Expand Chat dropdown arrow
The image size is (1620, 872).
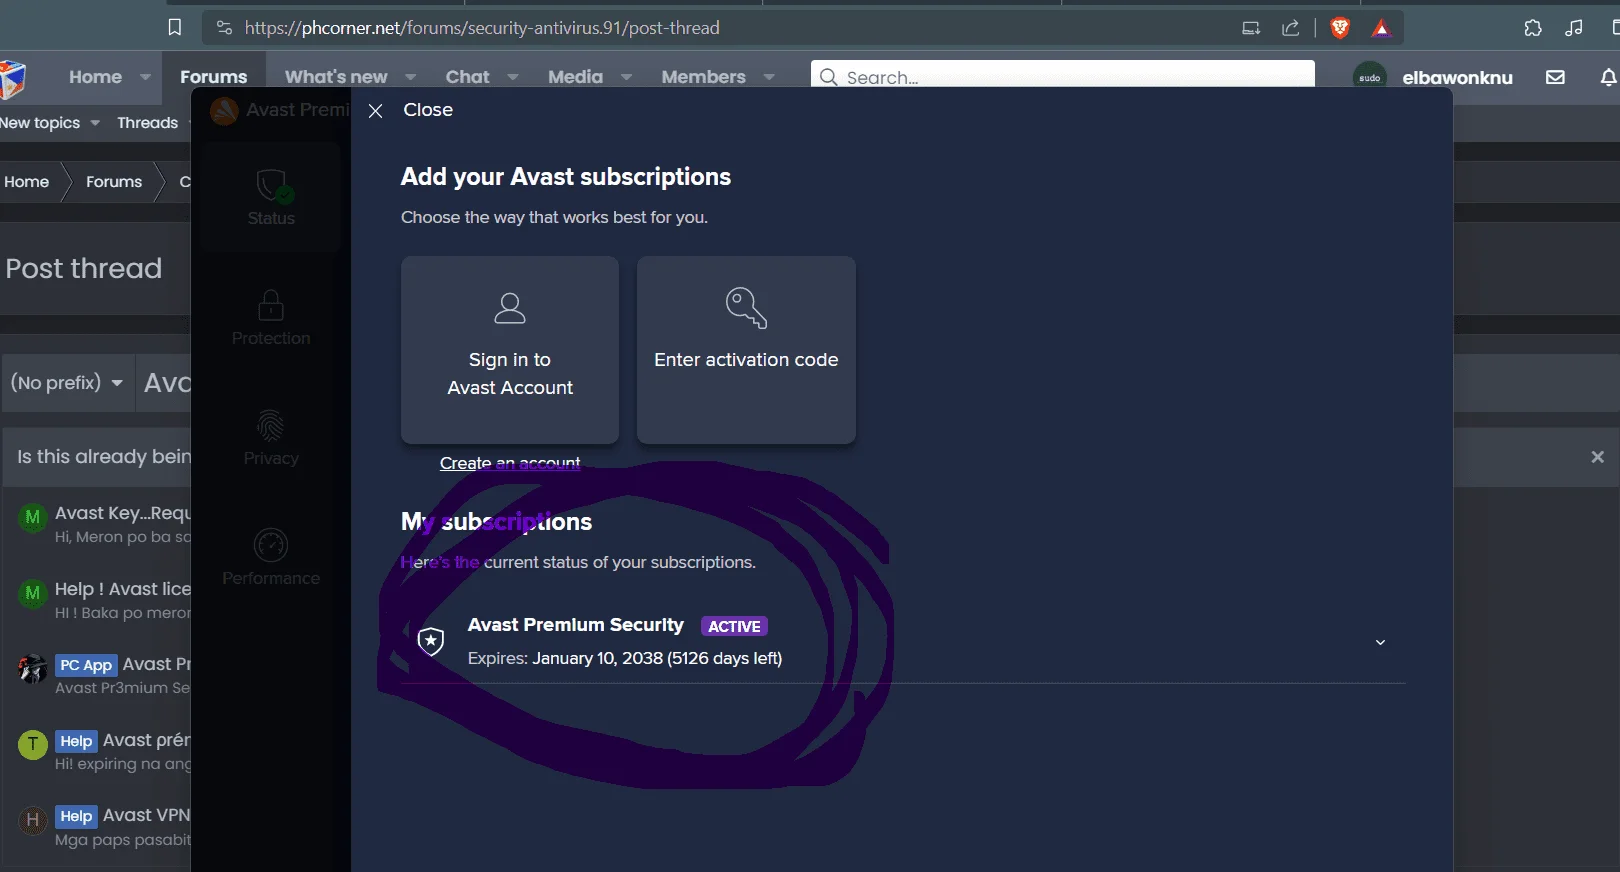coord(513,77)
